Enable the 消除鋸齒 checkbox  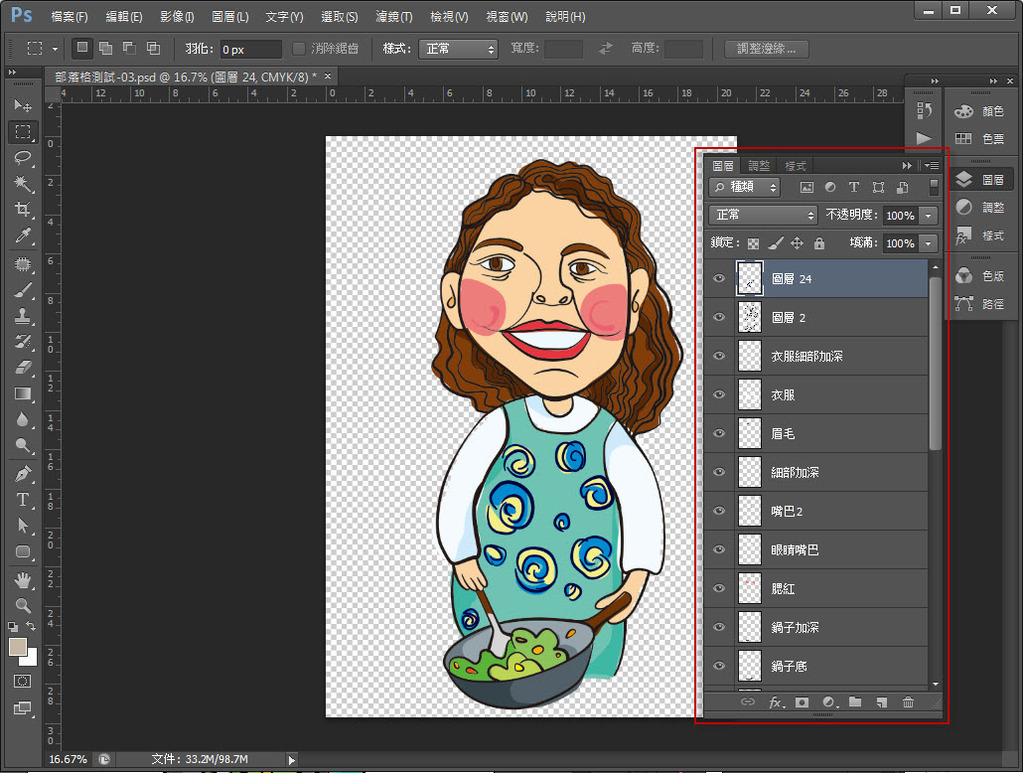[x=299, y=49]
